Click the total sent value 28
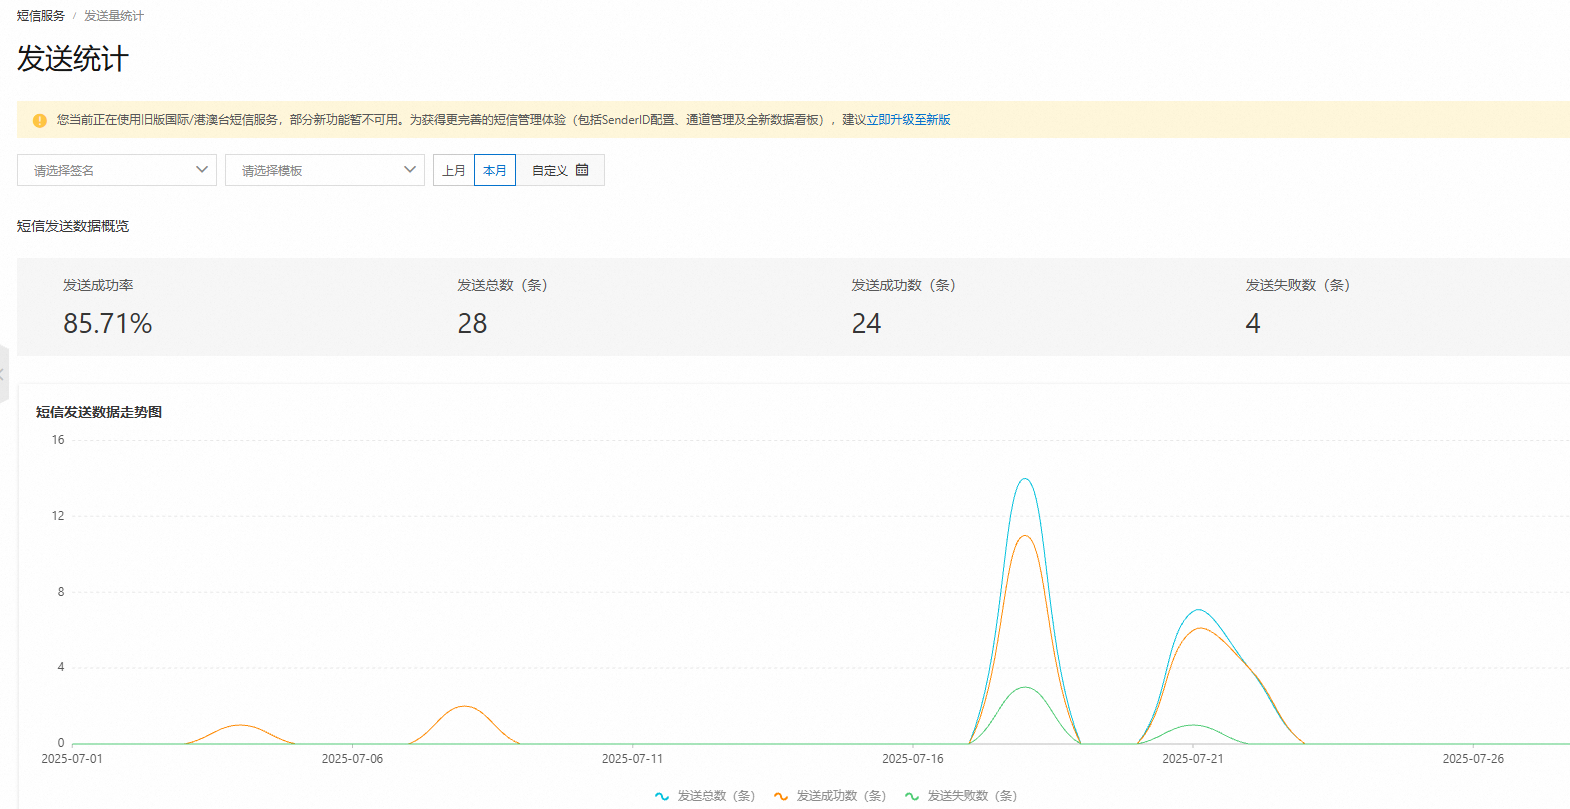1570x809 pixels. 472,324
